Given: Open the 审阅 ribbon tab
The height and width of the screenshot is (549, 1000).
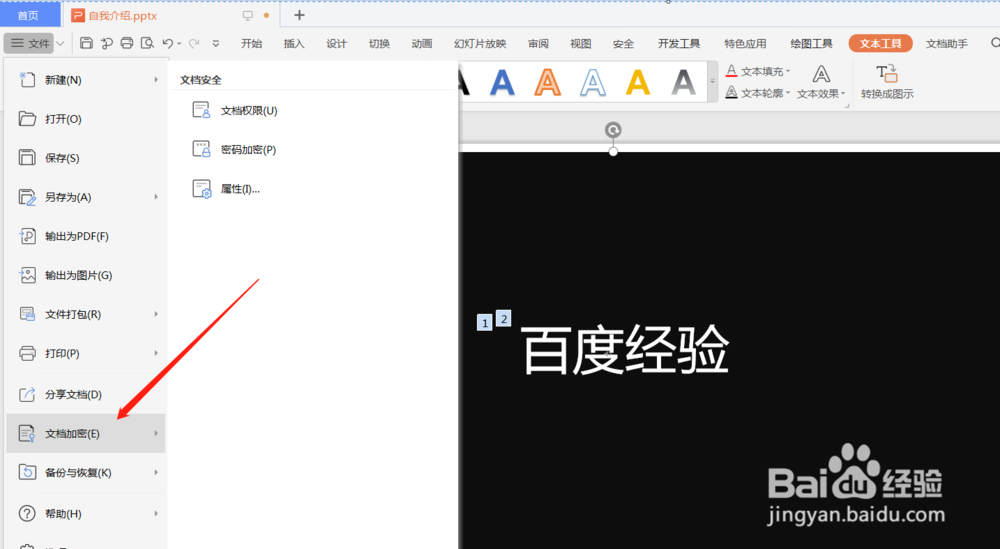Looking at the screenshot, I should tap(538, 43).
